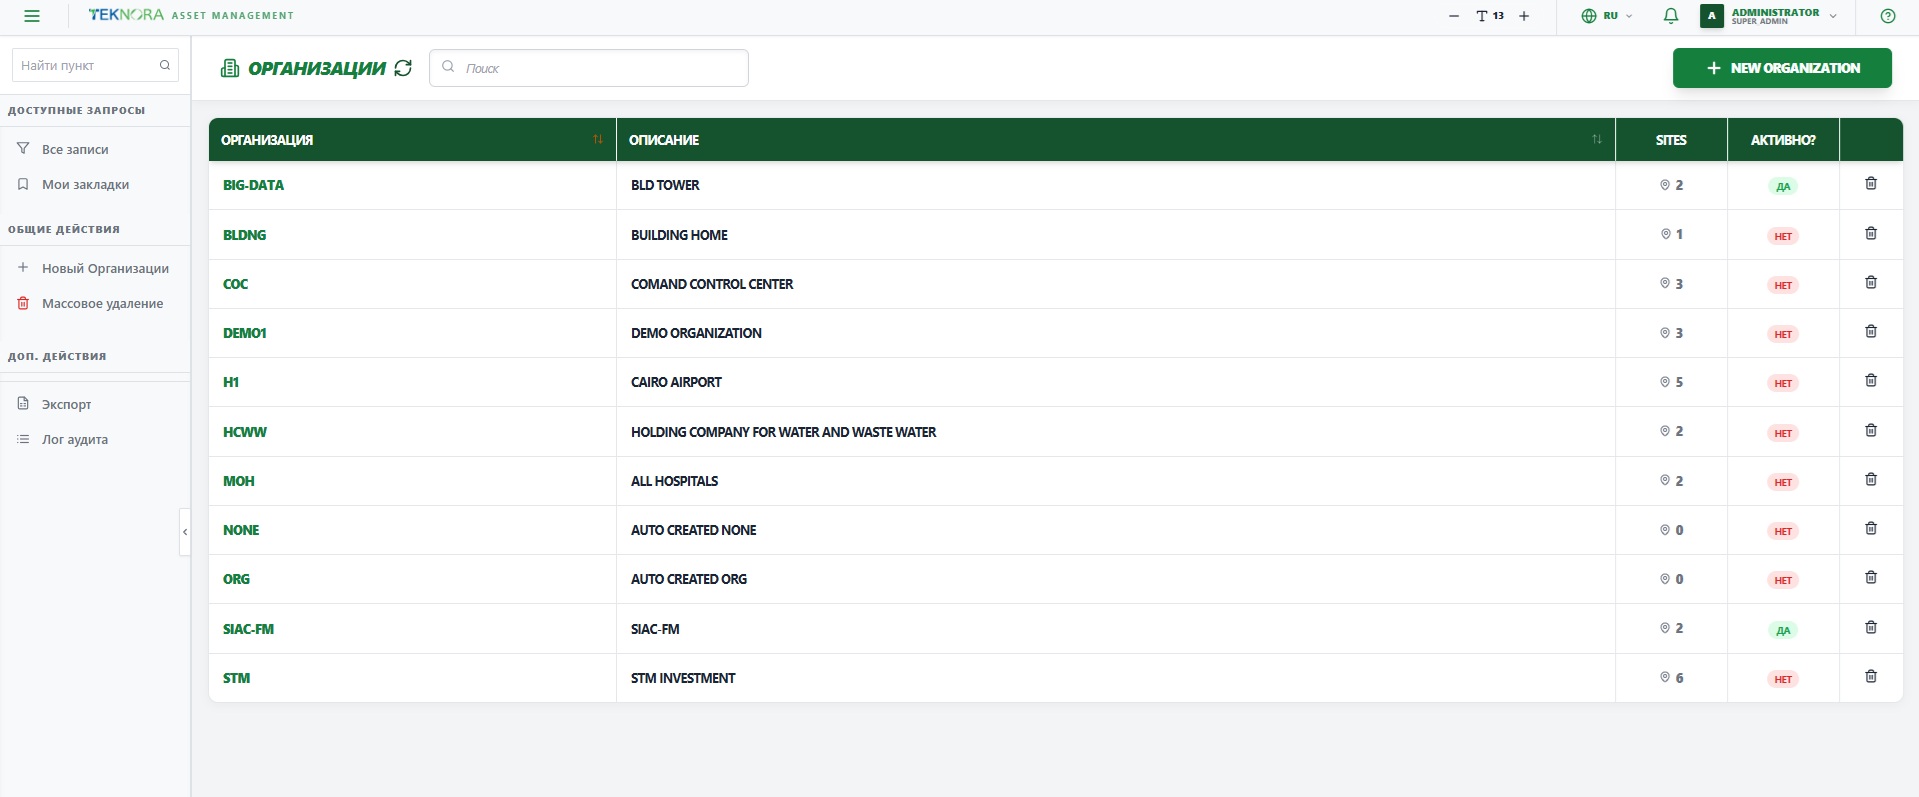Viewport: 1919px width, 797px height.
Task: Delete the H1 organization
Action: tap(1871, 380)
